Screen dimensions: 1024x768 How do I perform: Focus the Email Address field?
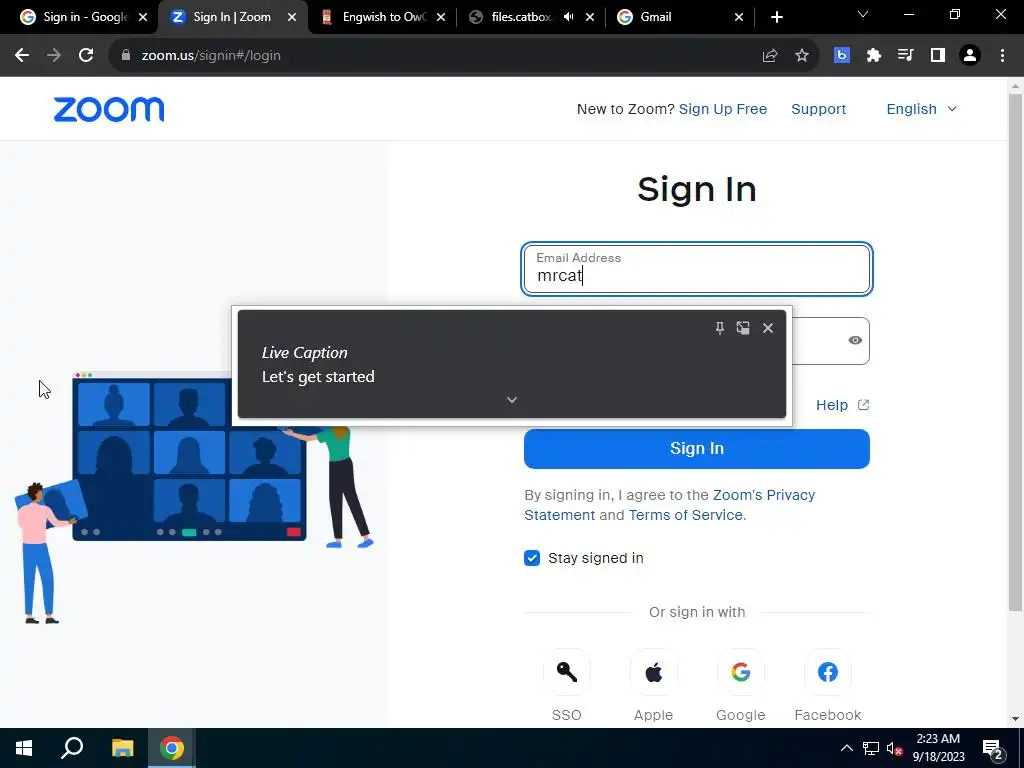pos(697,269)
